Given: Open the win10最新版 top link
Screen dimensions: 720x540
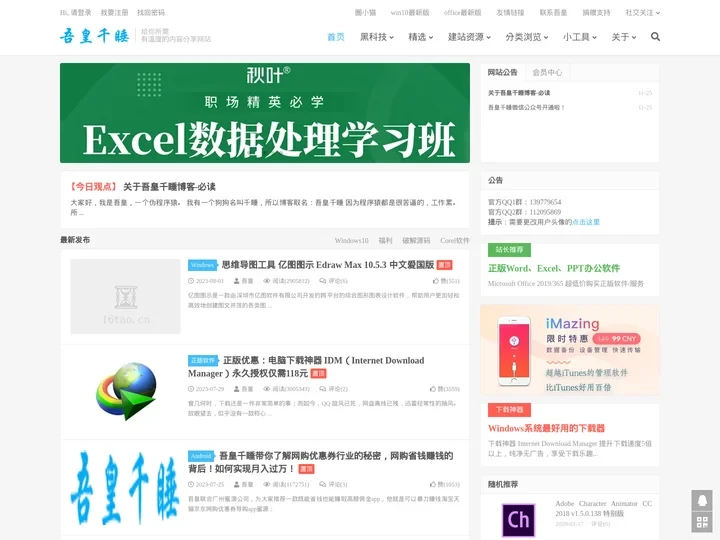Looking at the screenshot, I should click(x=410, y=12).
